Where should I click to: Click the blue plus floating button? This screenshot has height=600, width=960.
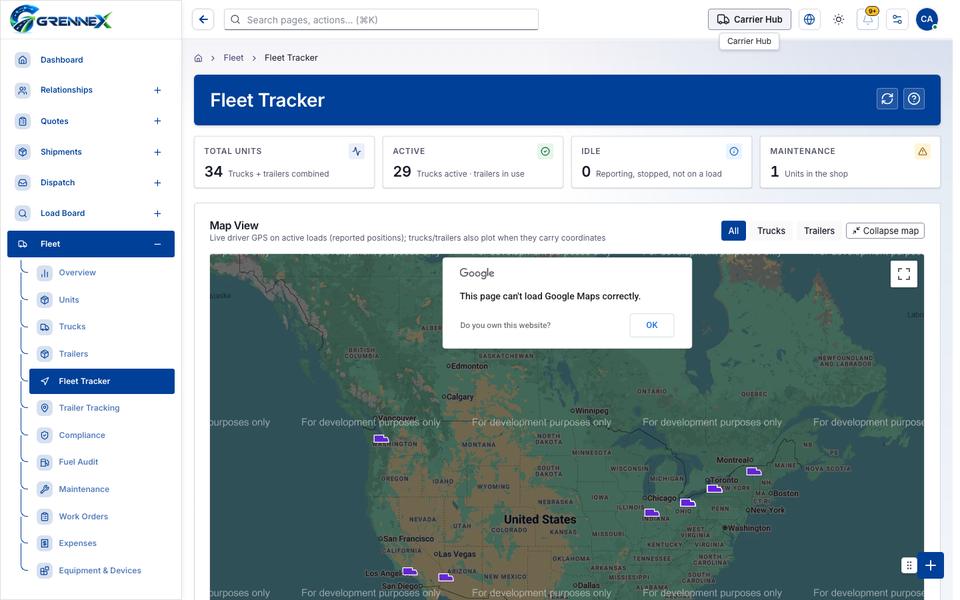point(931,565)
